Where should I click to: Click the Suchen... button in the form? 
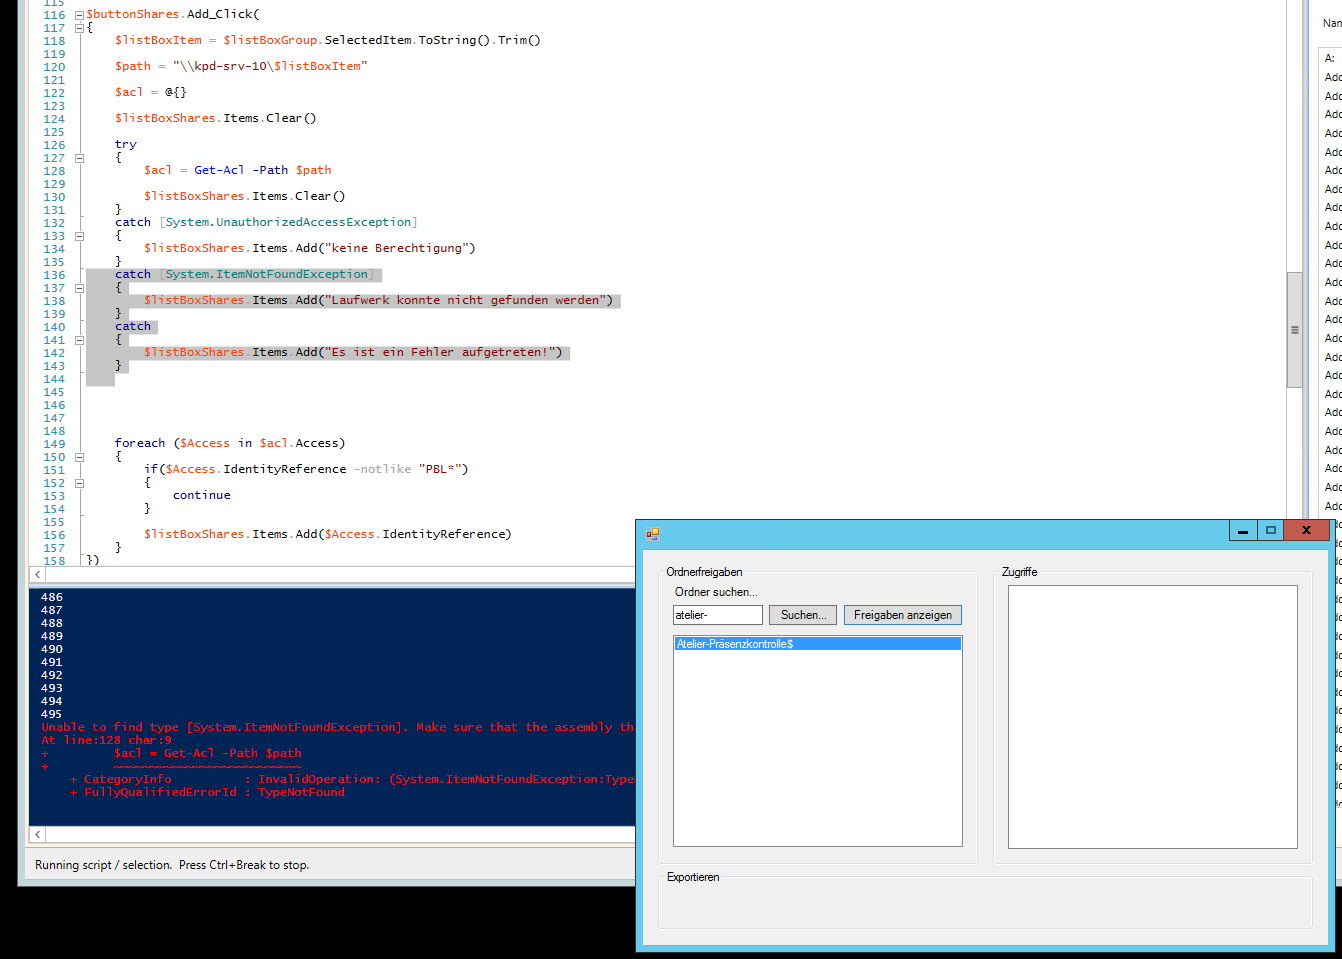tap(803, 615)
